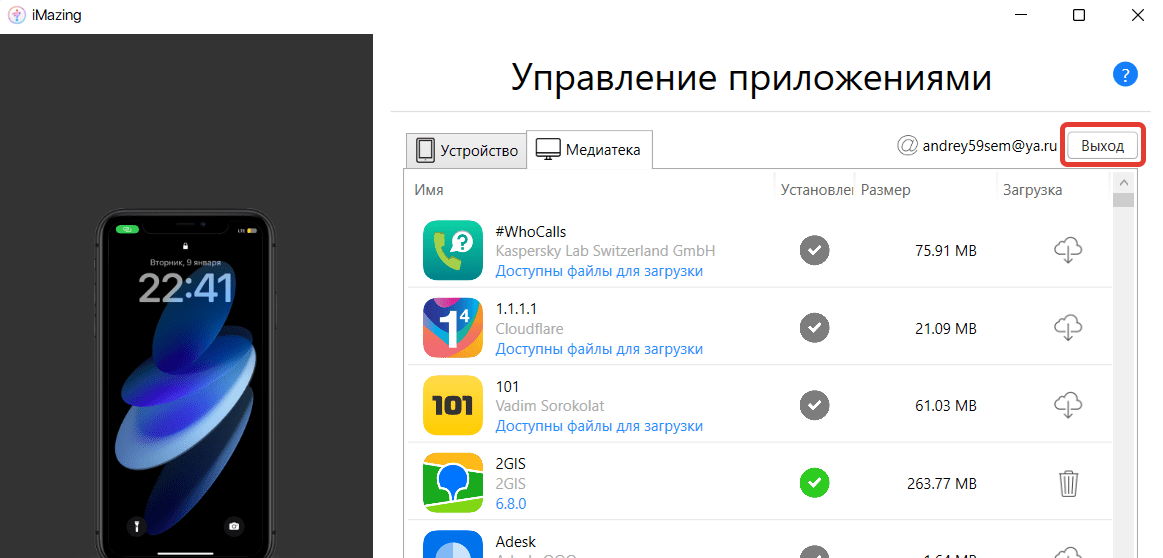Click the 75.91 MB size value
1163x558 pixels.
(x=946, y=251)
